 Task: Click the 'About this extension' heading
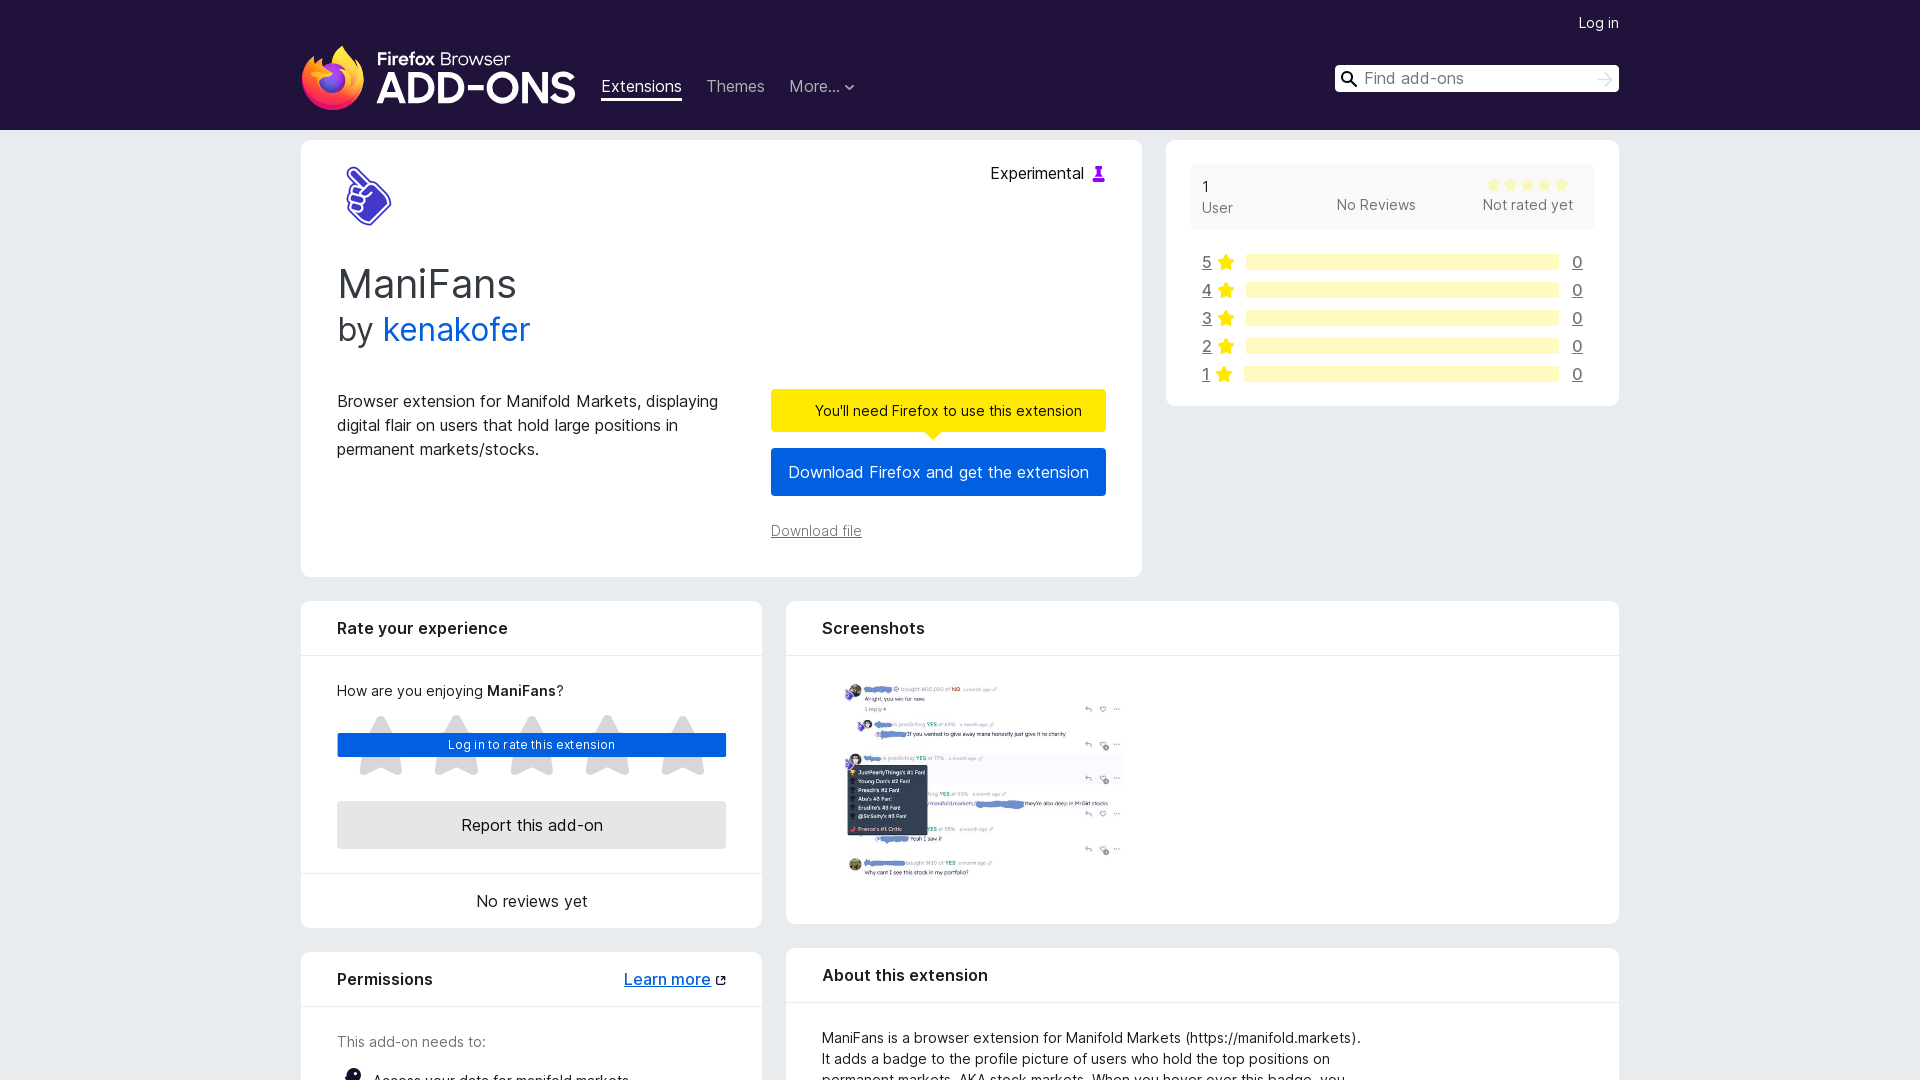905,975
